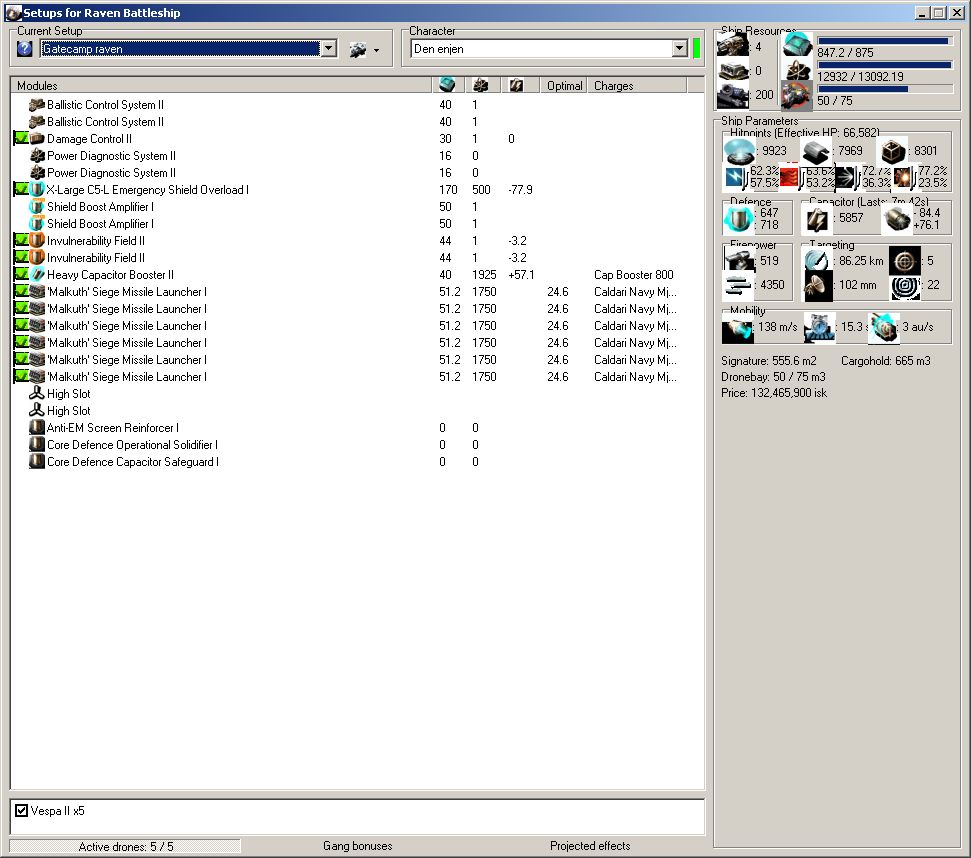
Task: Click the blue help question-mark icon
Action: pyautogui.click(x=25, y=49)
